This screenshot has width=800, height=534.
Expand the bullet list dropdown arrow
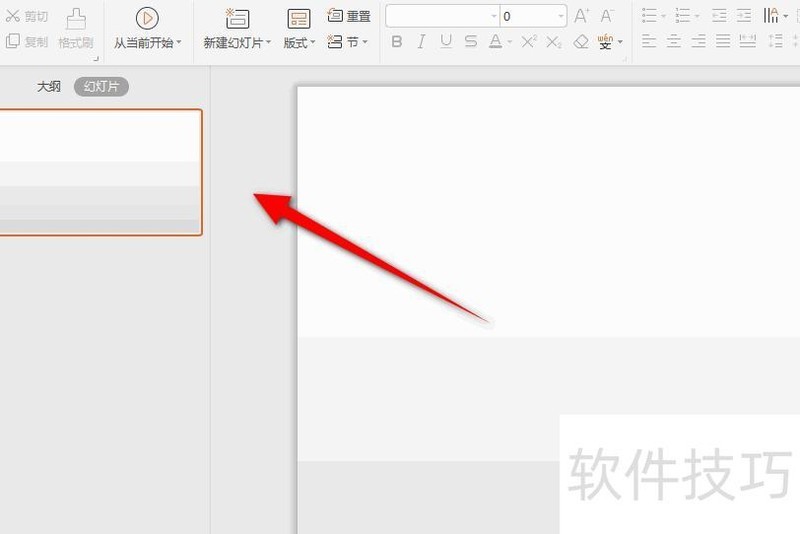click(x=664, y=16)
